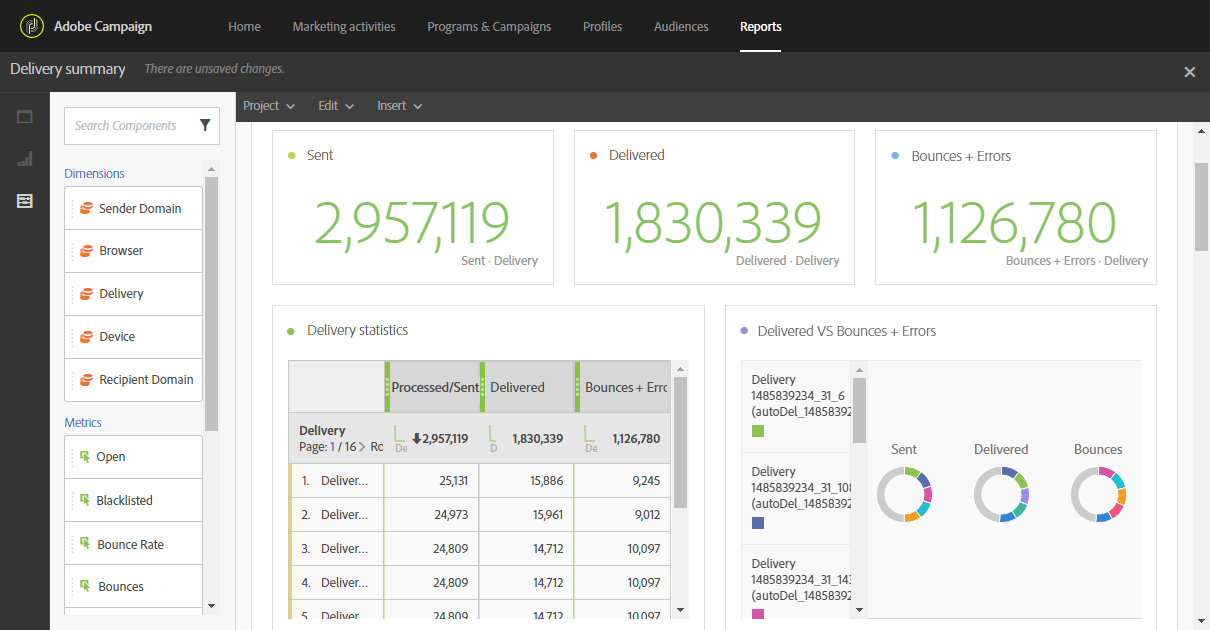The height and width of the screenshot is (630, 1210).
Task: Open the Visualizations bar chart icon
Action: click(x=25, y=159)
